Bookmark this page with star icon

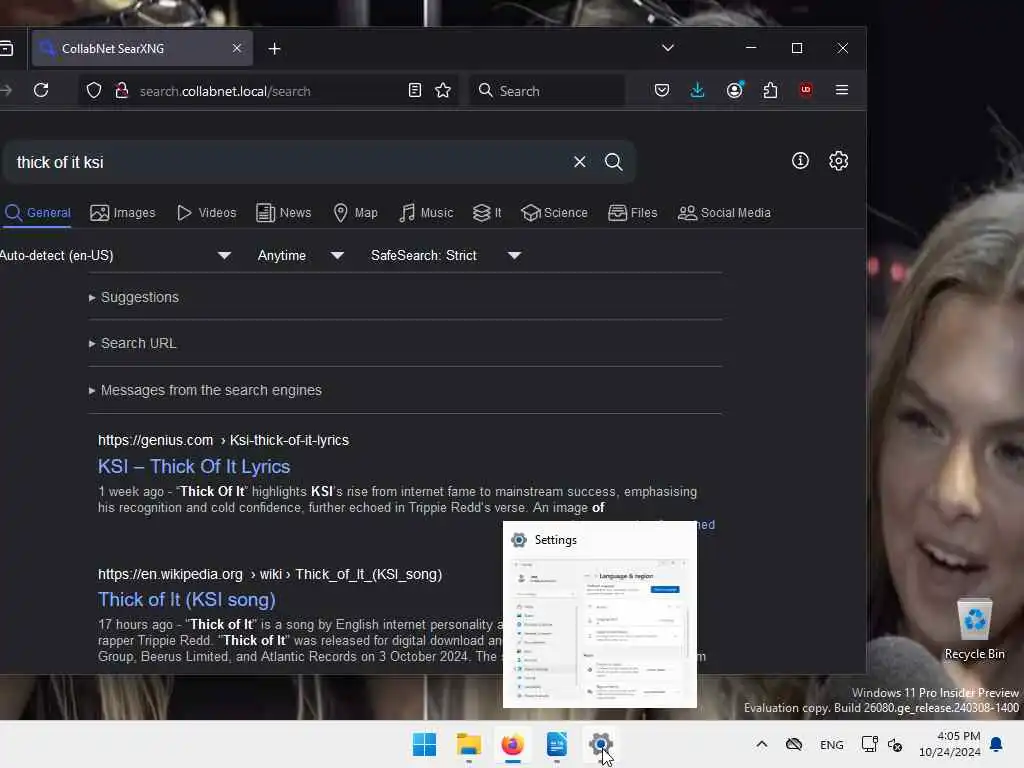(443, 90)
